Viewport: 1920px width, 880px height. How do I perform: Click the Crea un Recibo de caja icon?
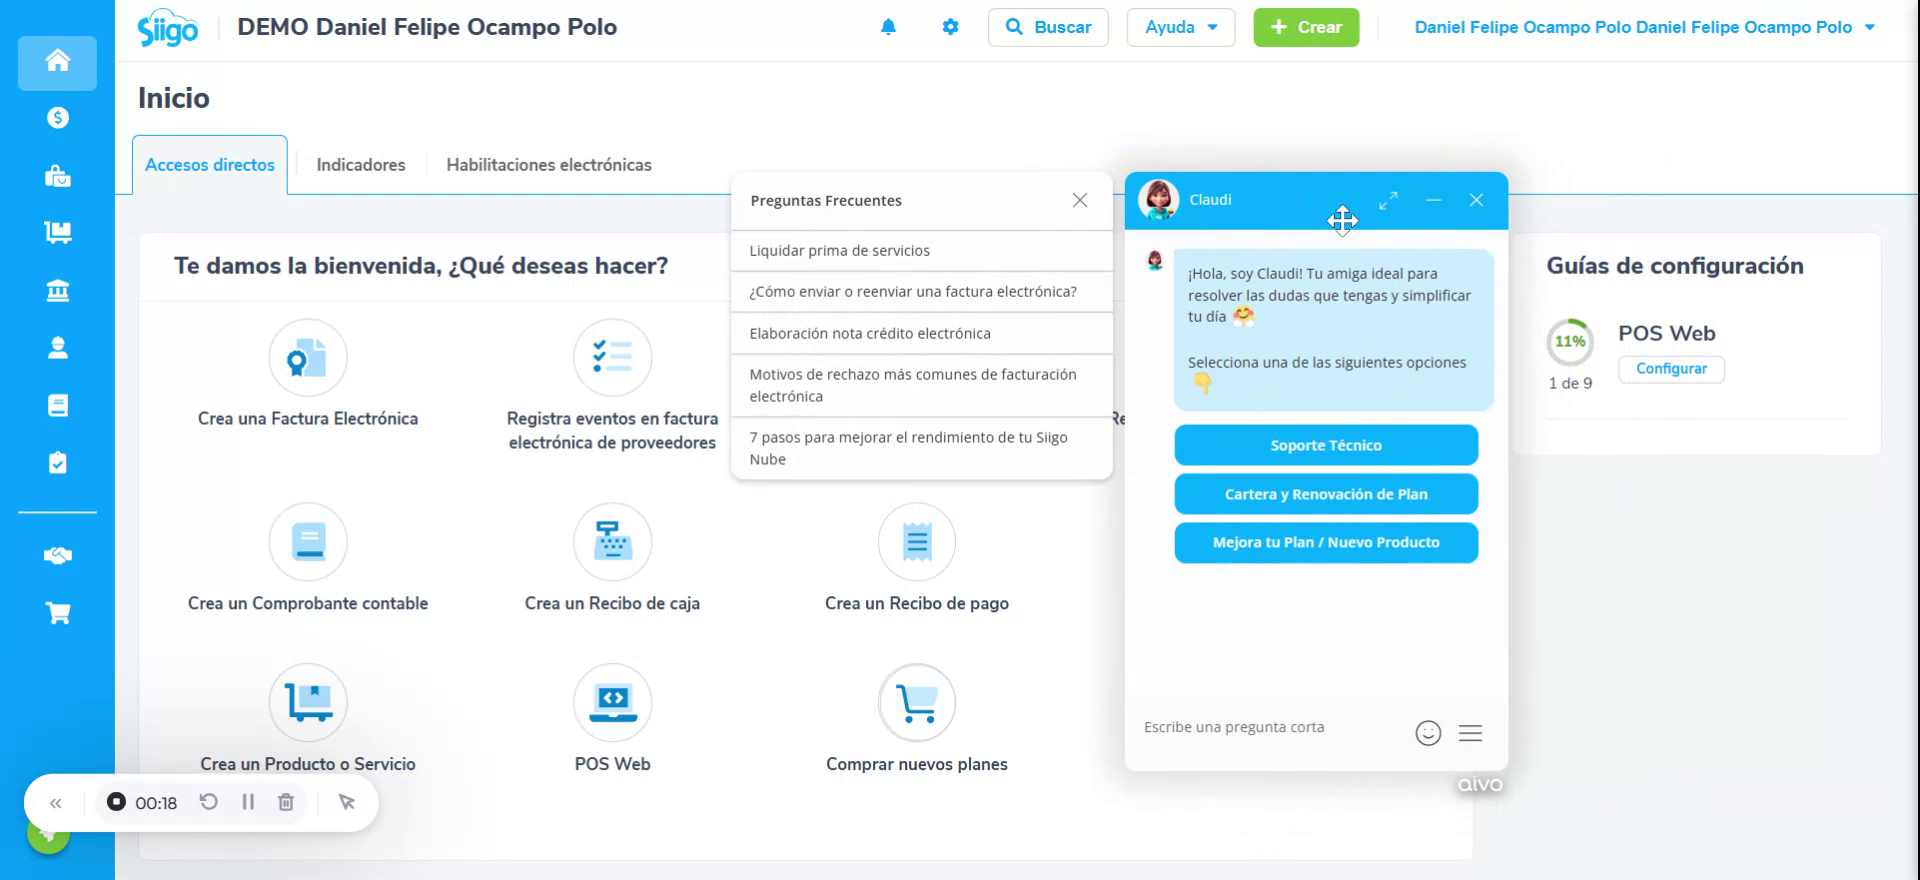tap(612, 542)
